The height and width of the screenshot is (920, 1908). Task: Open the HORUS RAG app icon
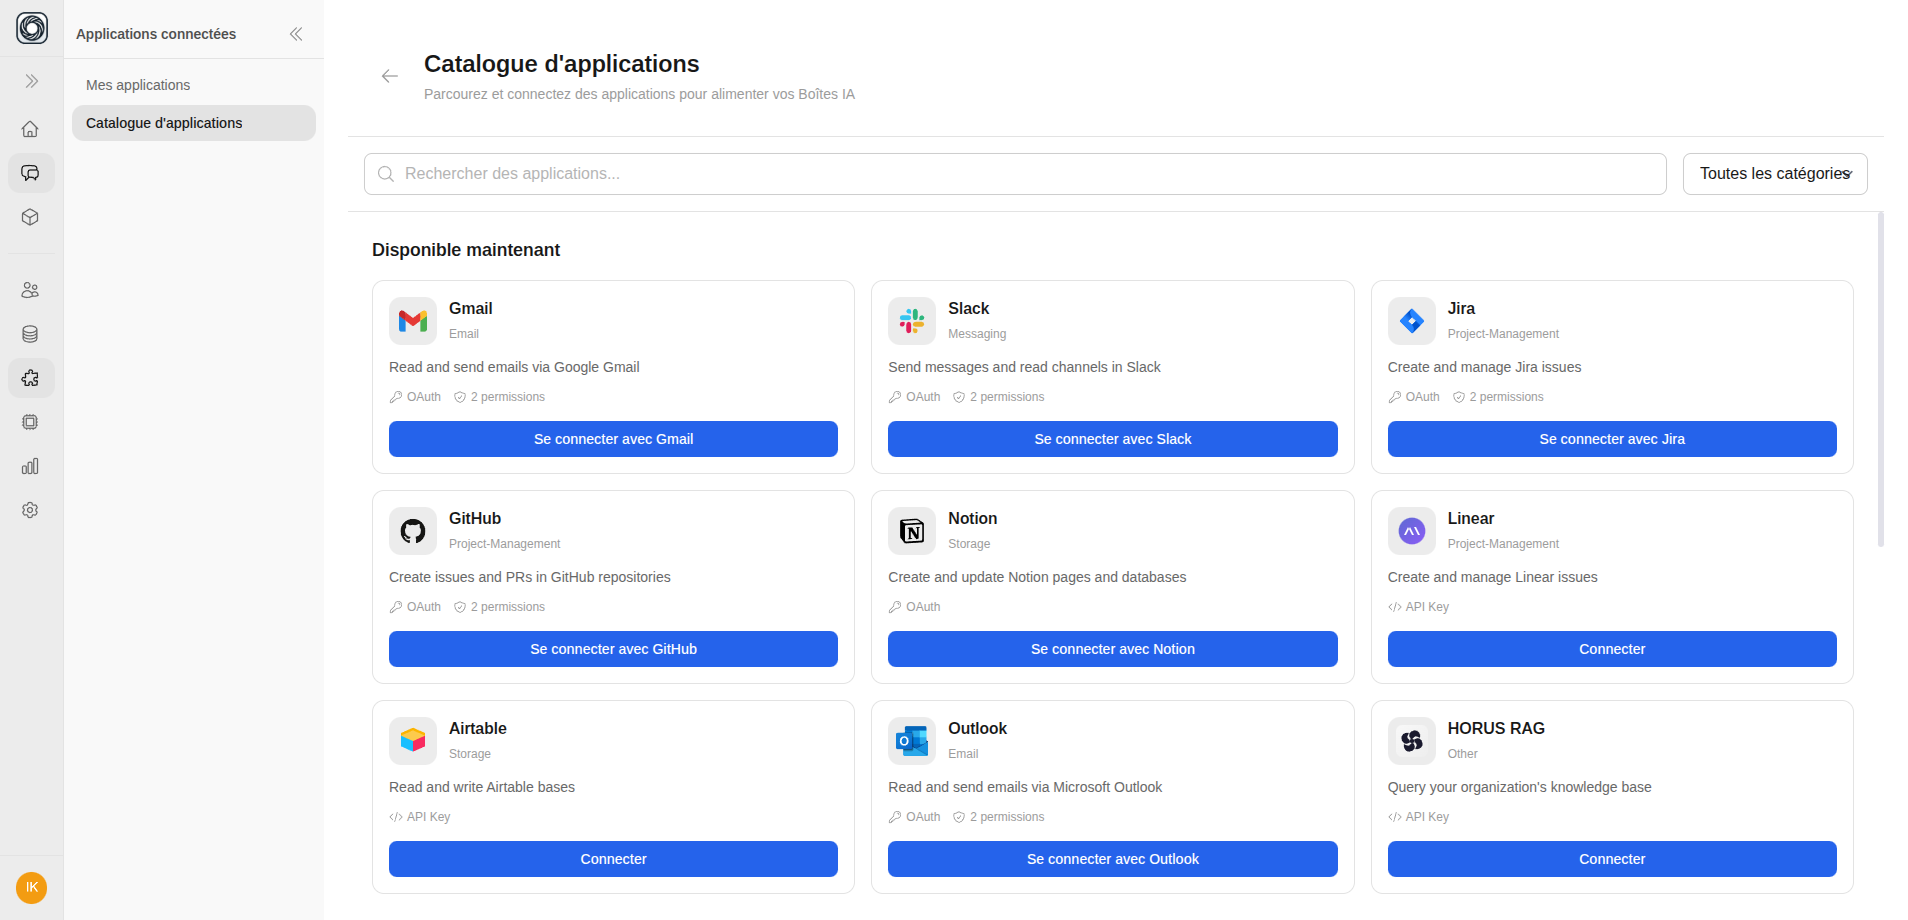tap(1410, 740)
